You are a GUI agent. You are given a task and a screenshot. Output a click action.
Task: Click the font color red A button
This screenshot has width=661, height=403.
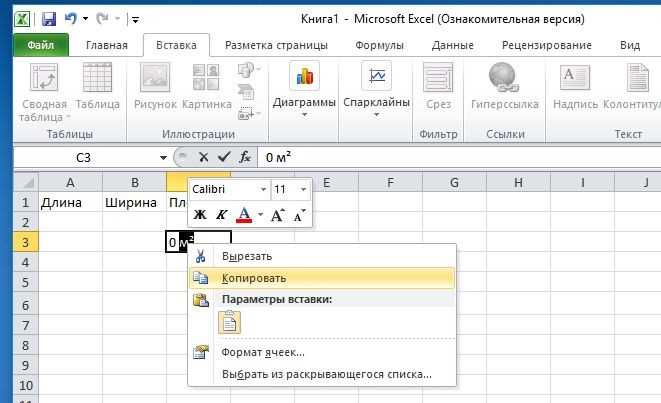pos(244,215)
